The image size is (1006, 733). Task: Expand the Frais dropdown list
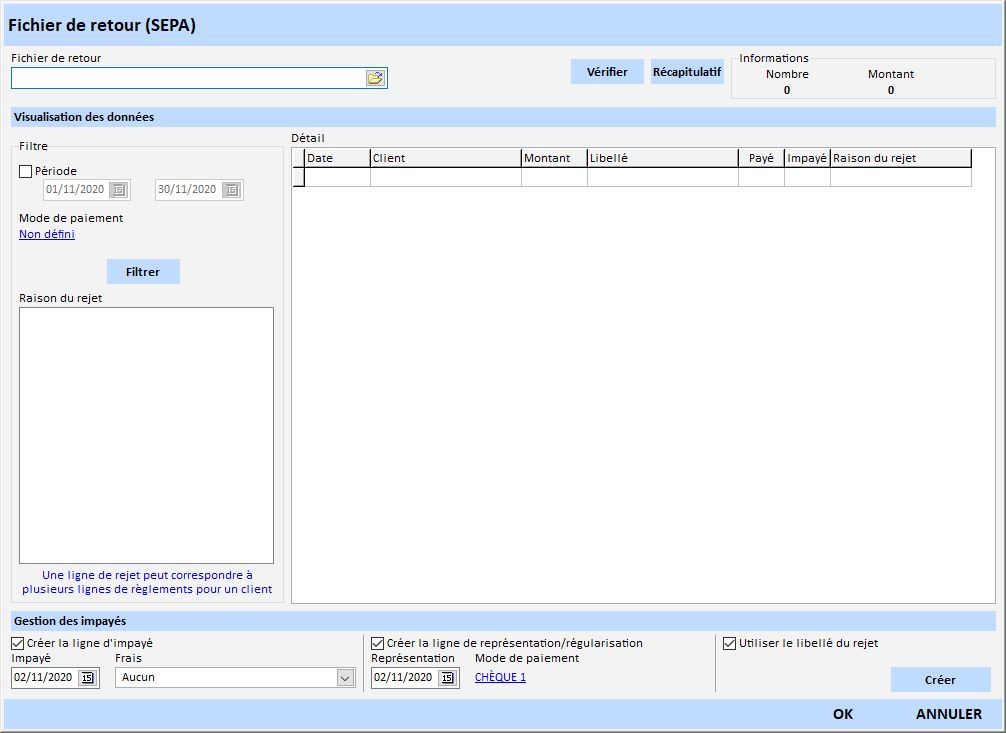click(345, 678)
